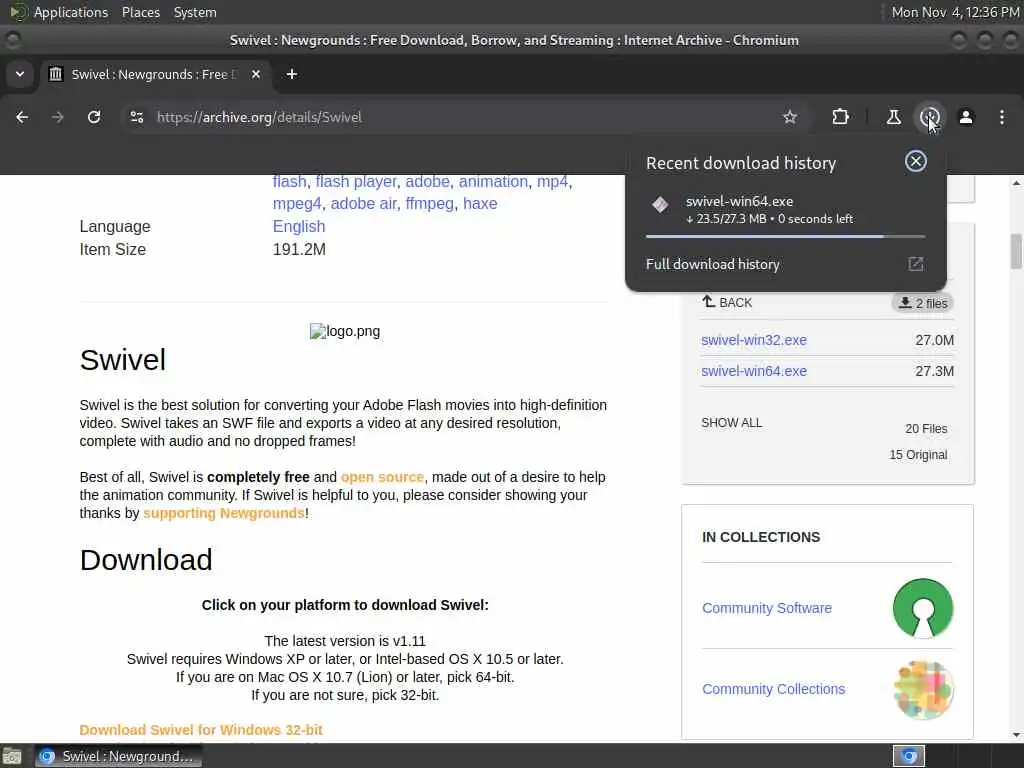Open the System menu
The width and height of the screenshot is (1024, 768).
pos(195,12)
